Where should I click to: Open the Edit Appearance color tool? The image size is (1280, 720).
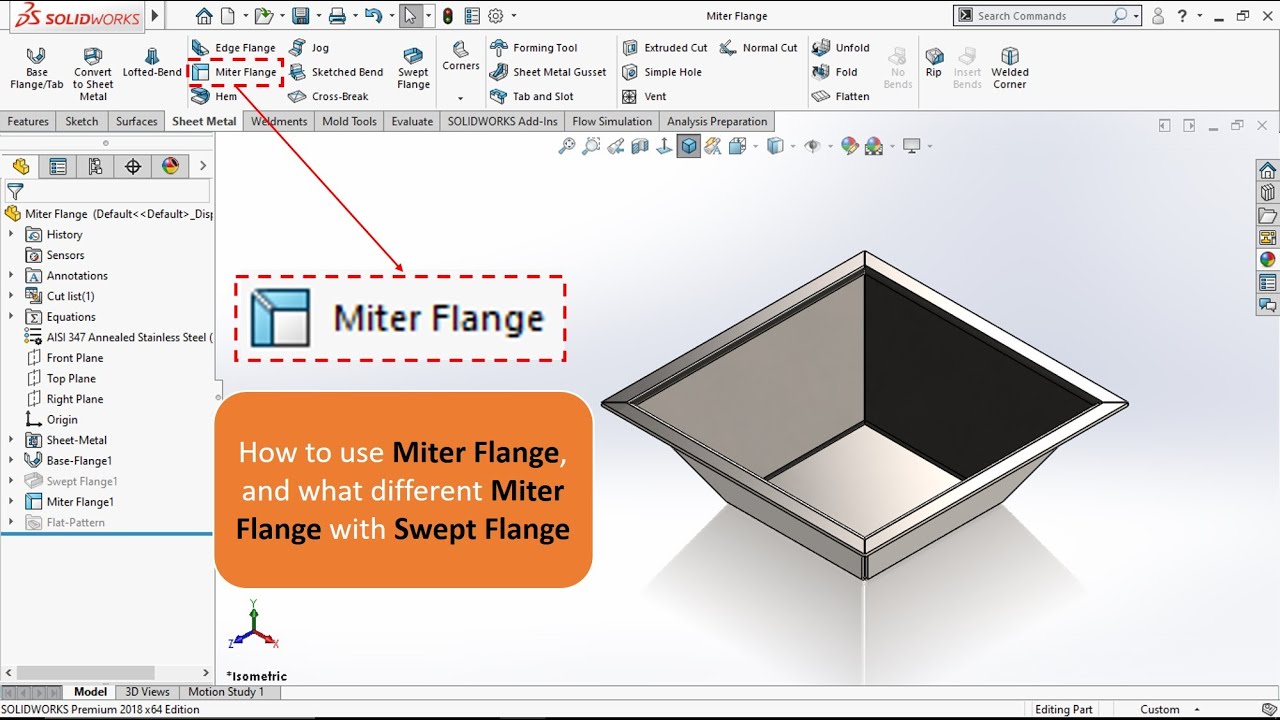[x=849, y=146]
